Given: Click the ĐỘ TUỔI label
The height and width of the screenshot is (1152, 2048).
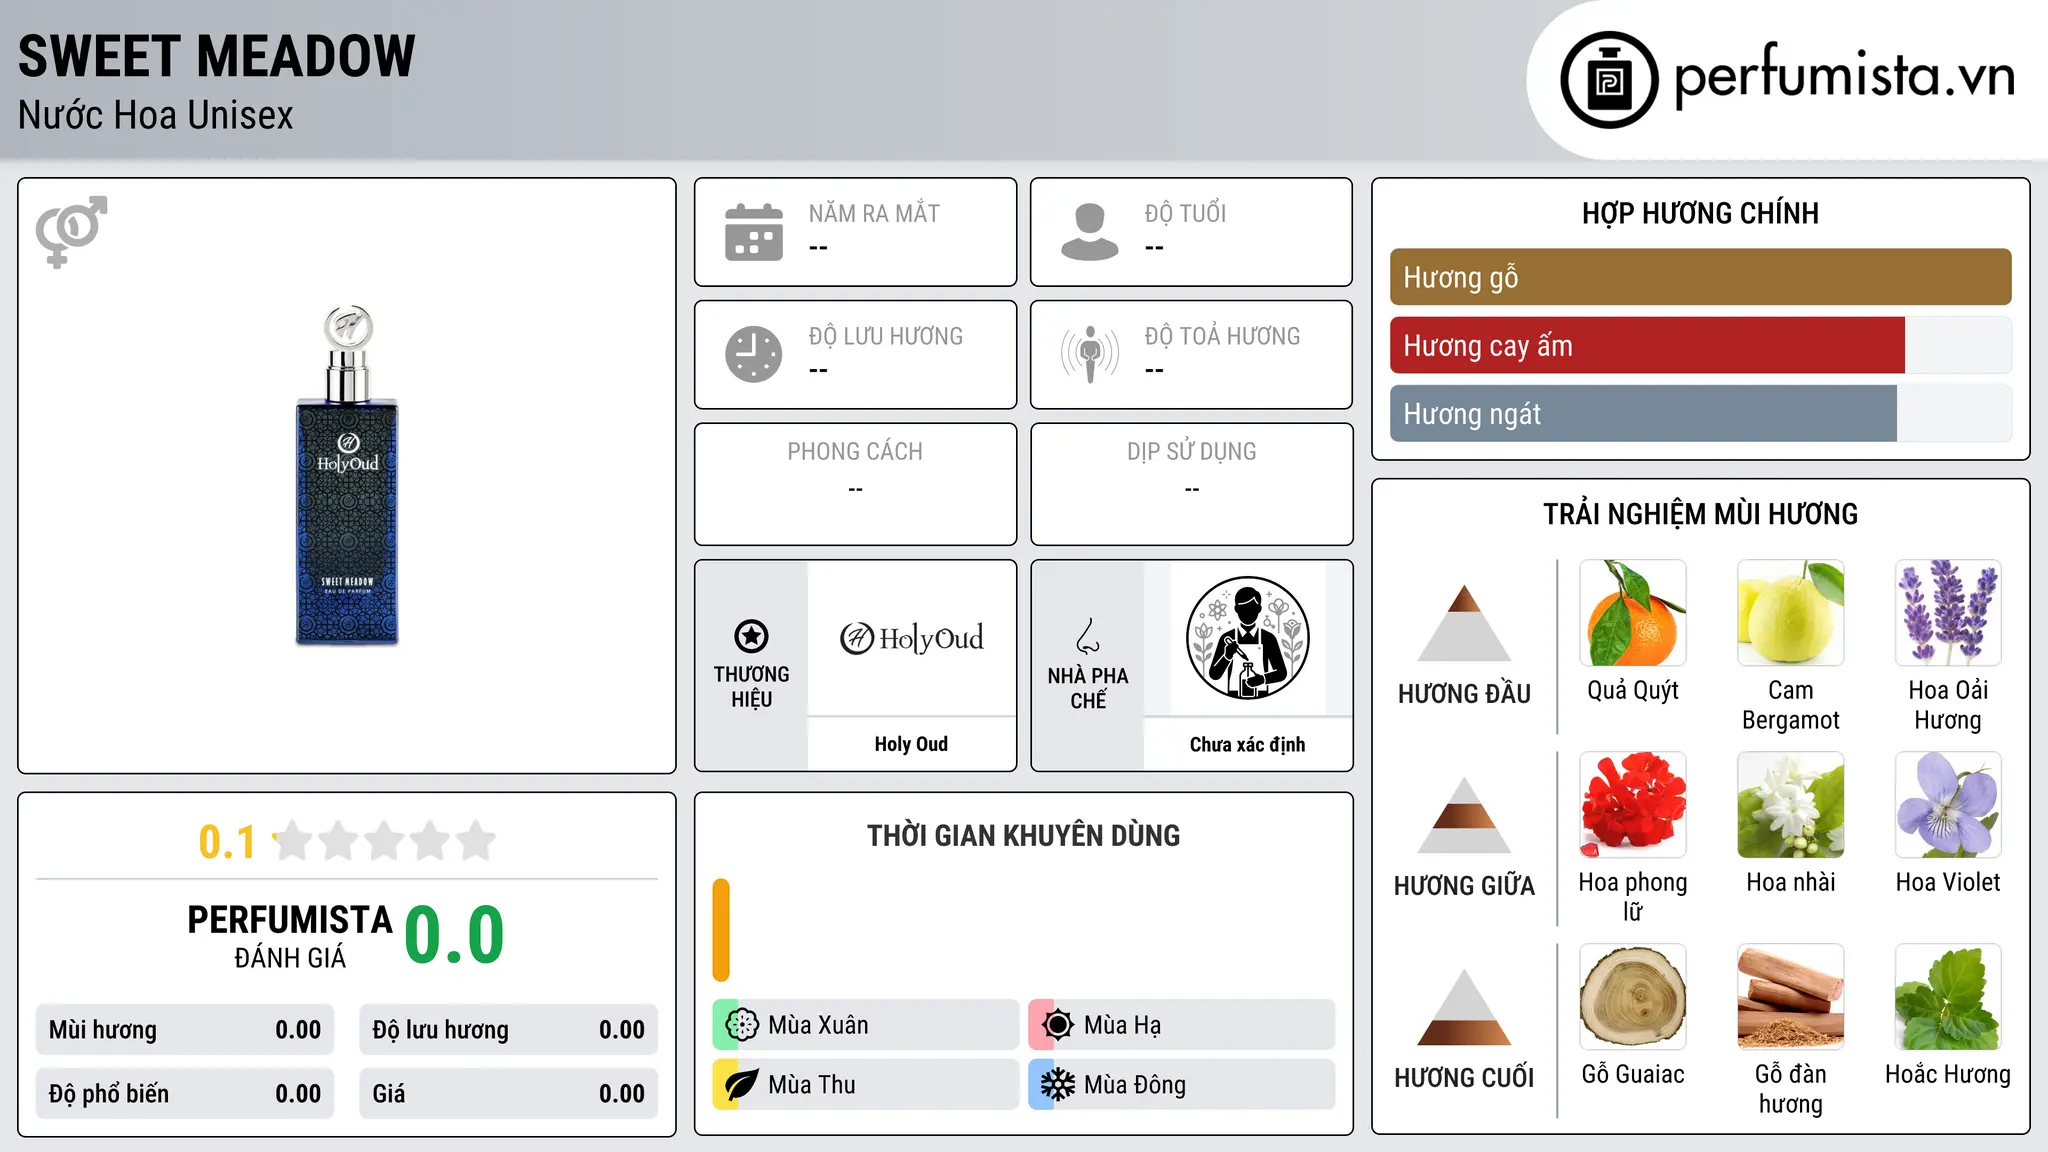Looking at the screenshot, I should point(1185,213).
